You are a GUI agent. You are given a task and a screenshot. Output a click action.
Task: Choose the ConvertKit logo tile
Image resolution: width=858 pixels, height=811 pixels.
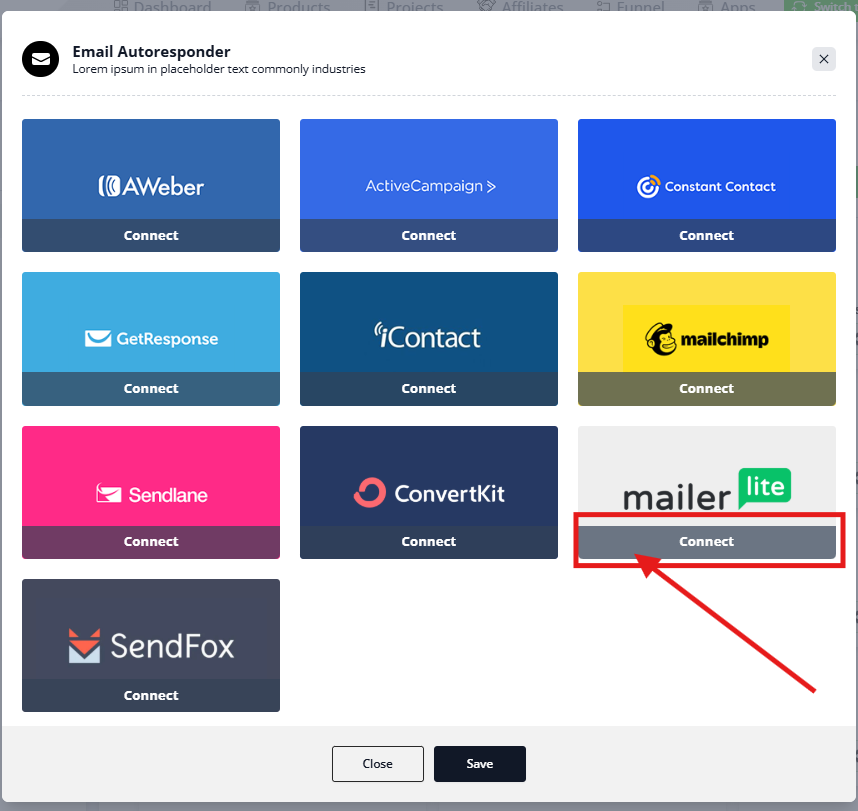pyautogui.click(x=428, y=476)
